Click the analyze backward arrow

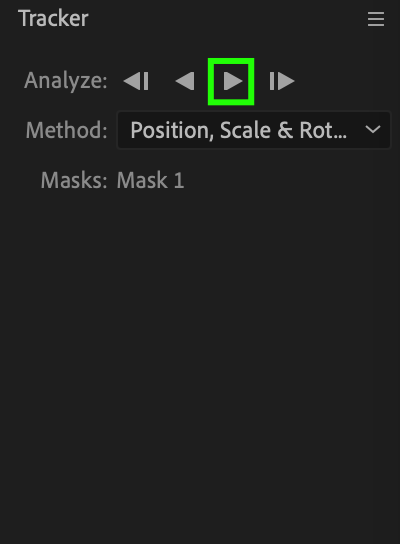point(185,82)
